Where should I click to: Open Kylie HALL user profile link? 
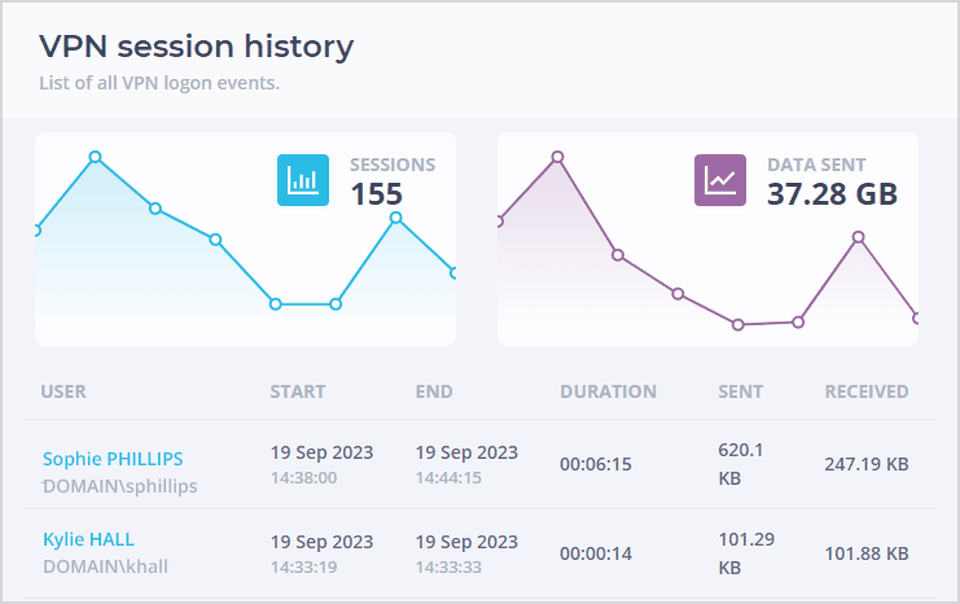coord(88,539)
